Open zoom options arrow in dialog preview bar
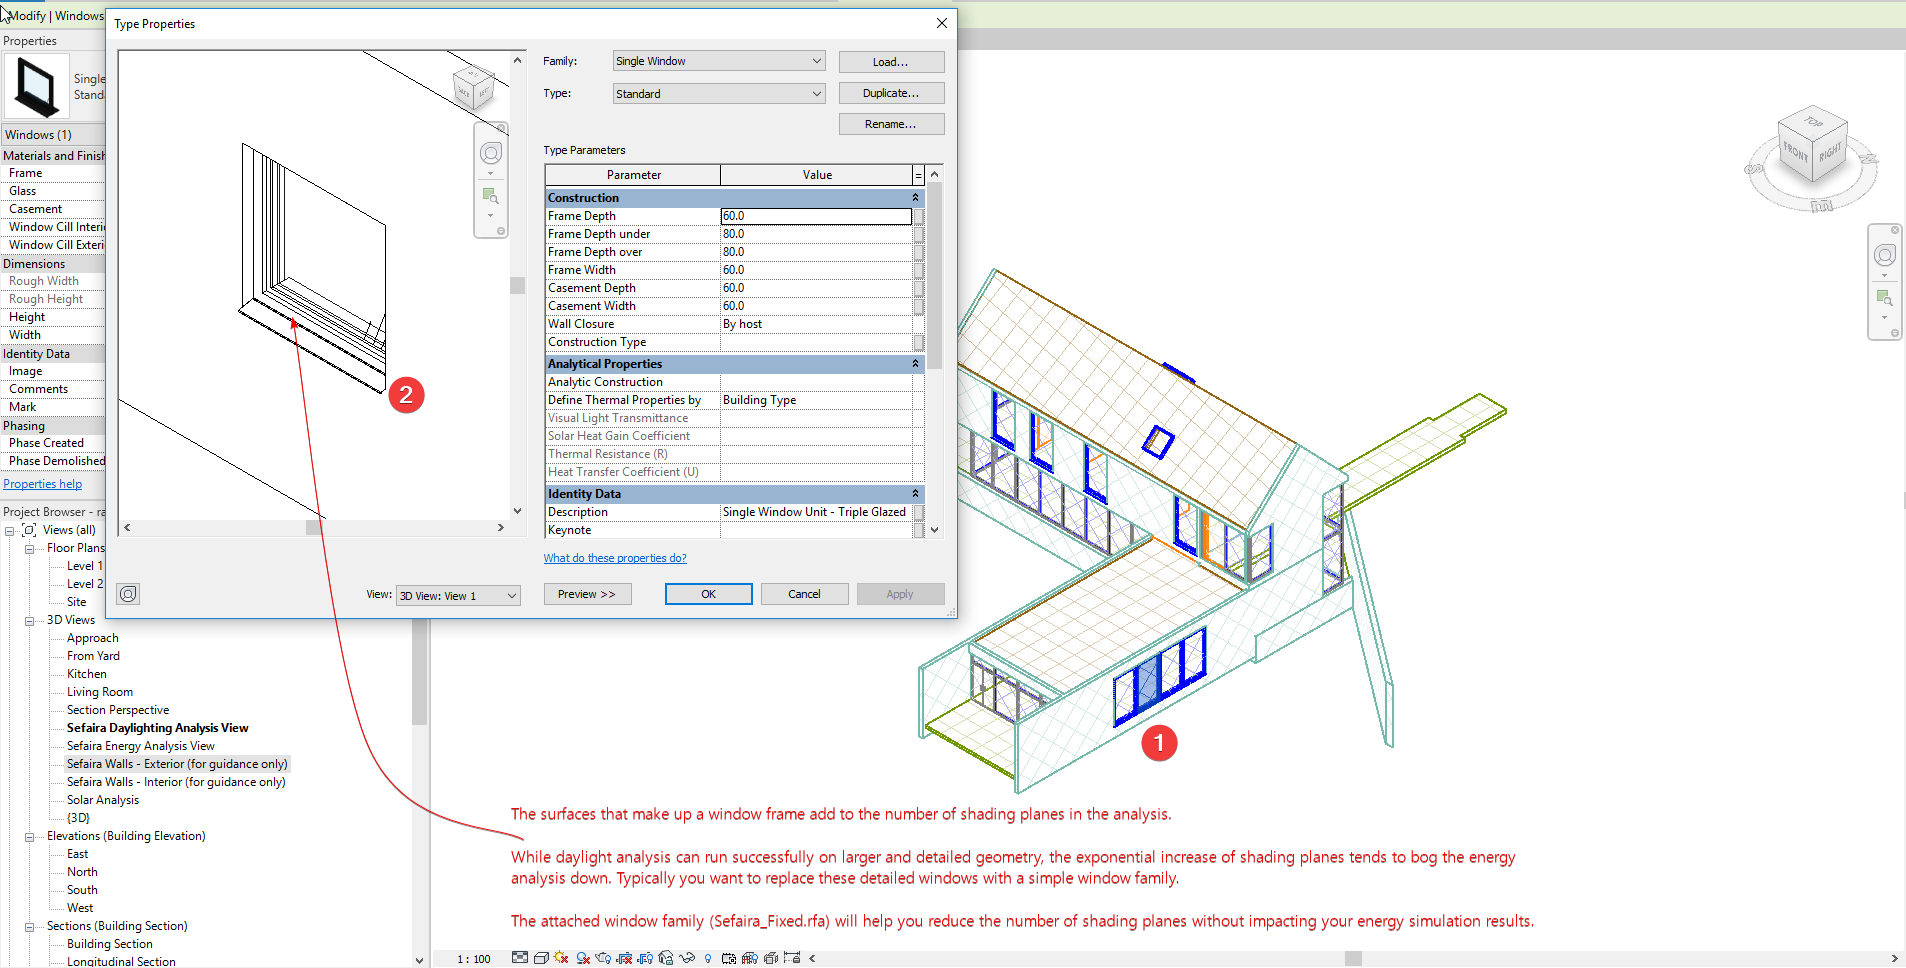This screenshot has width=1906, height=968. point(490,215)
